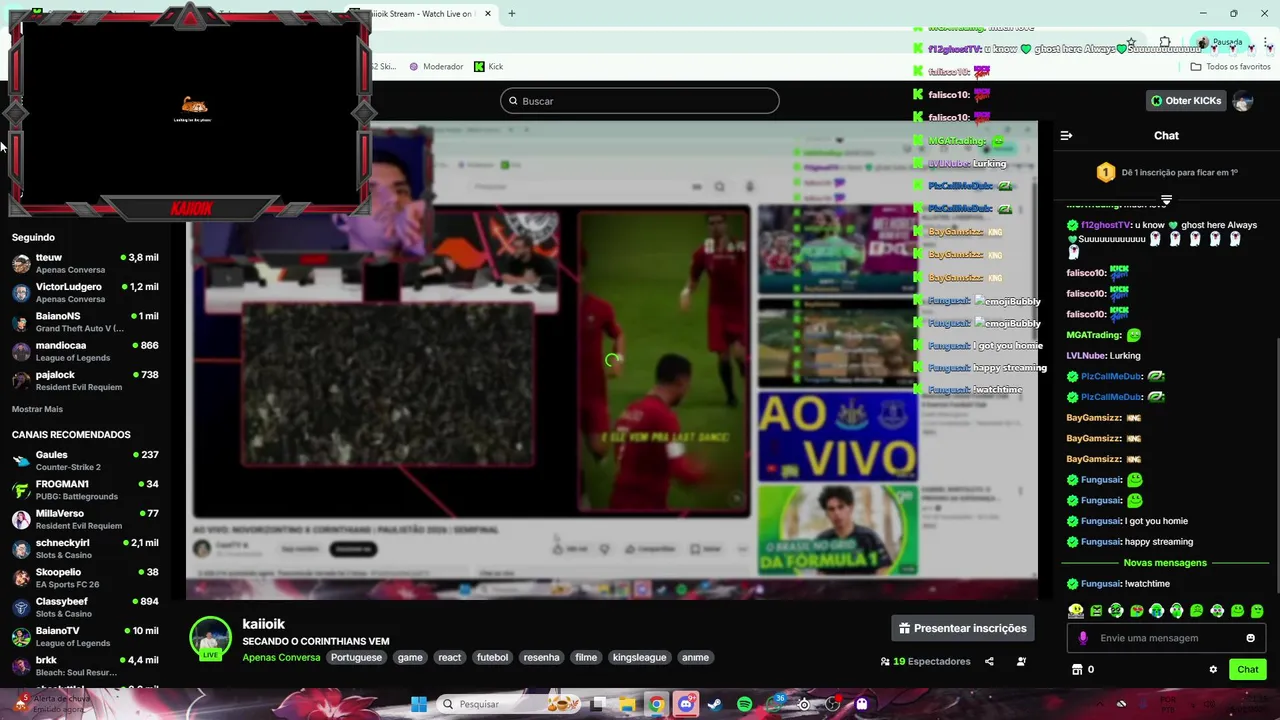
Task: Click the gift icon in Presentear inscrições
Action: pos(904,628)
